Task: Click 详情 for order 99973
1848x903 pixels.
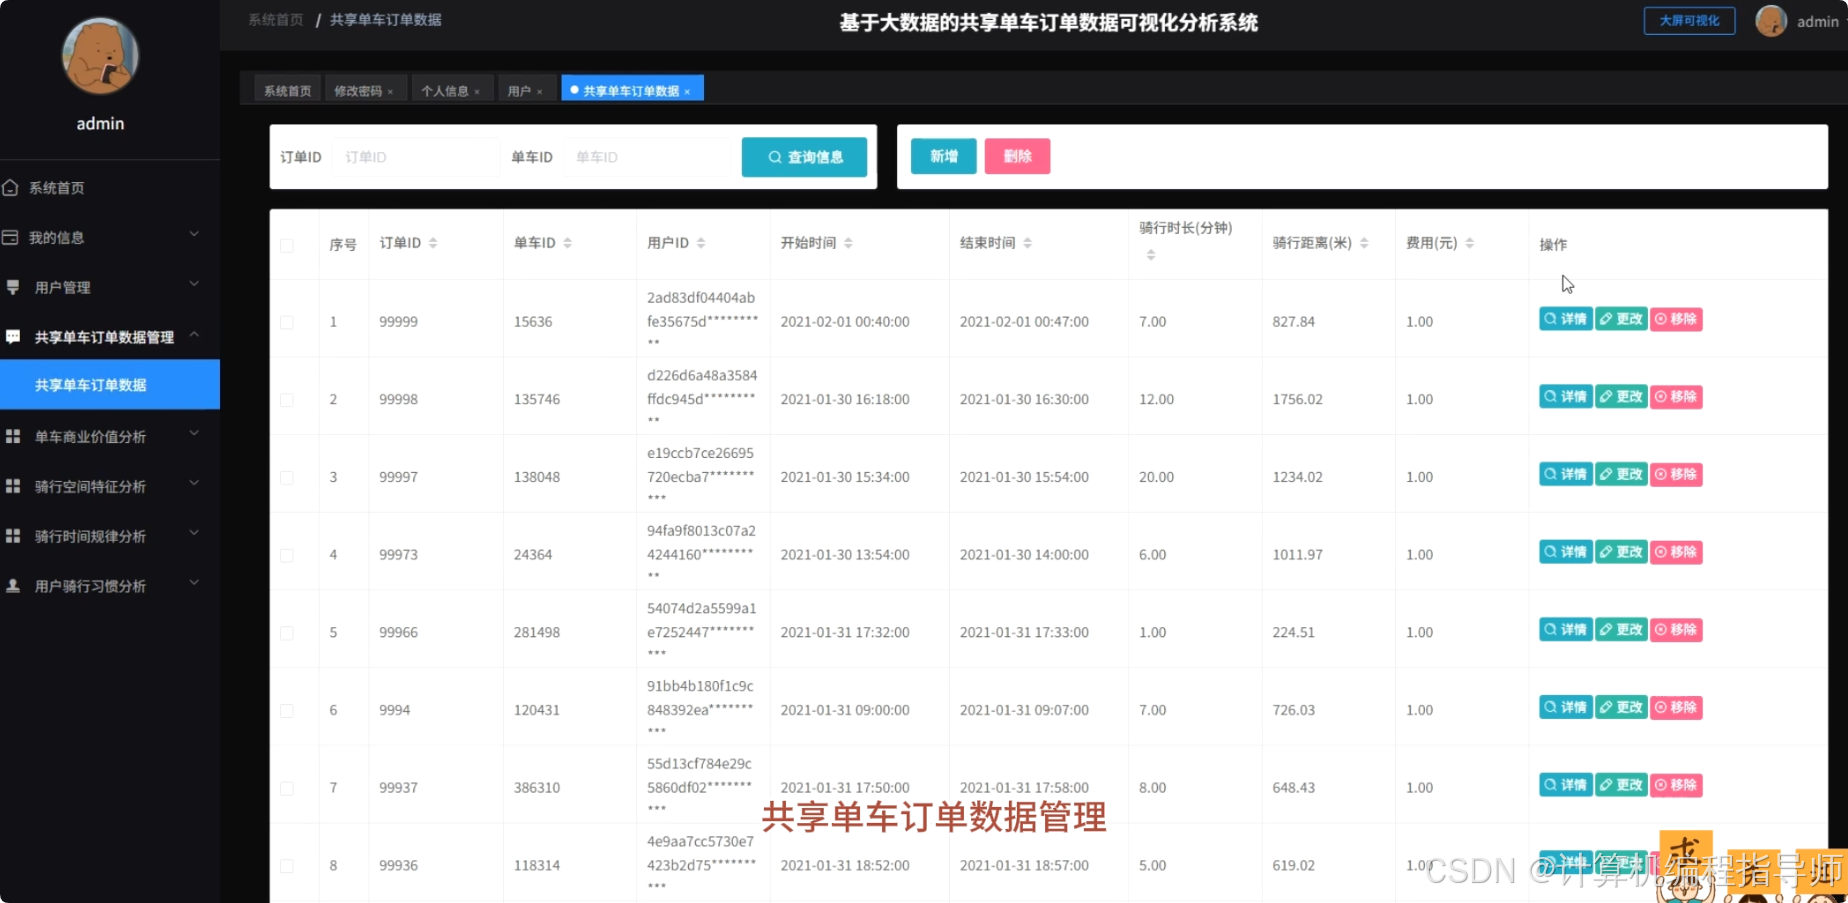Action: (1565, 552)
